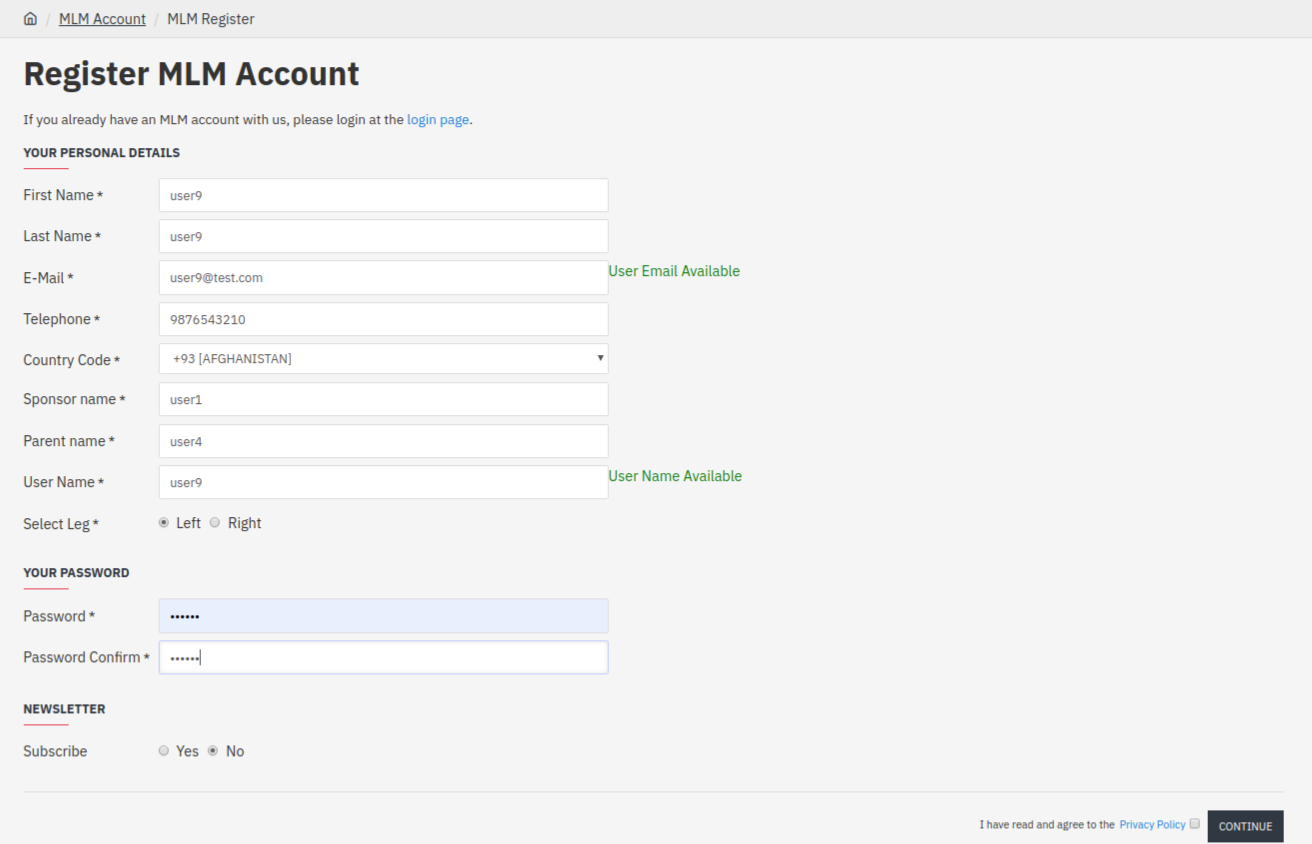Screen dimensions: 1312x844
Task: Check the Privacy Policy agreement checkbox
Action: point(1194,824)
